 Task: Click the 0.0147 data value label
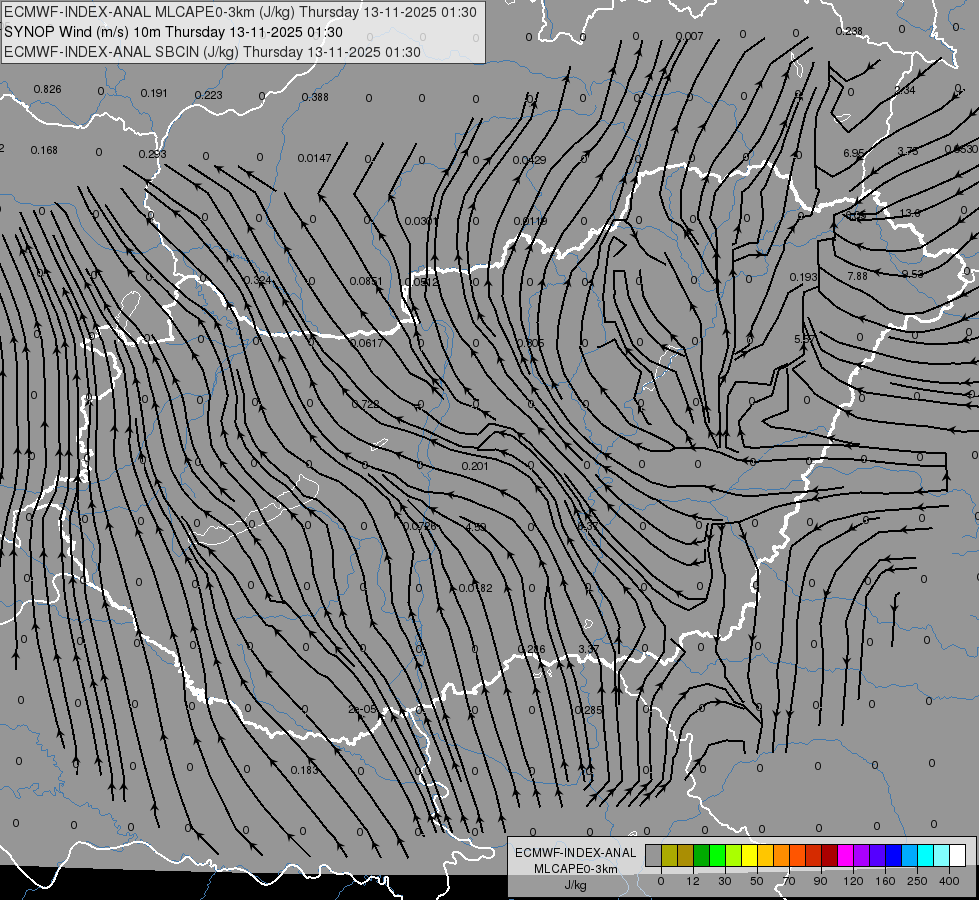[x=314, y=158]
